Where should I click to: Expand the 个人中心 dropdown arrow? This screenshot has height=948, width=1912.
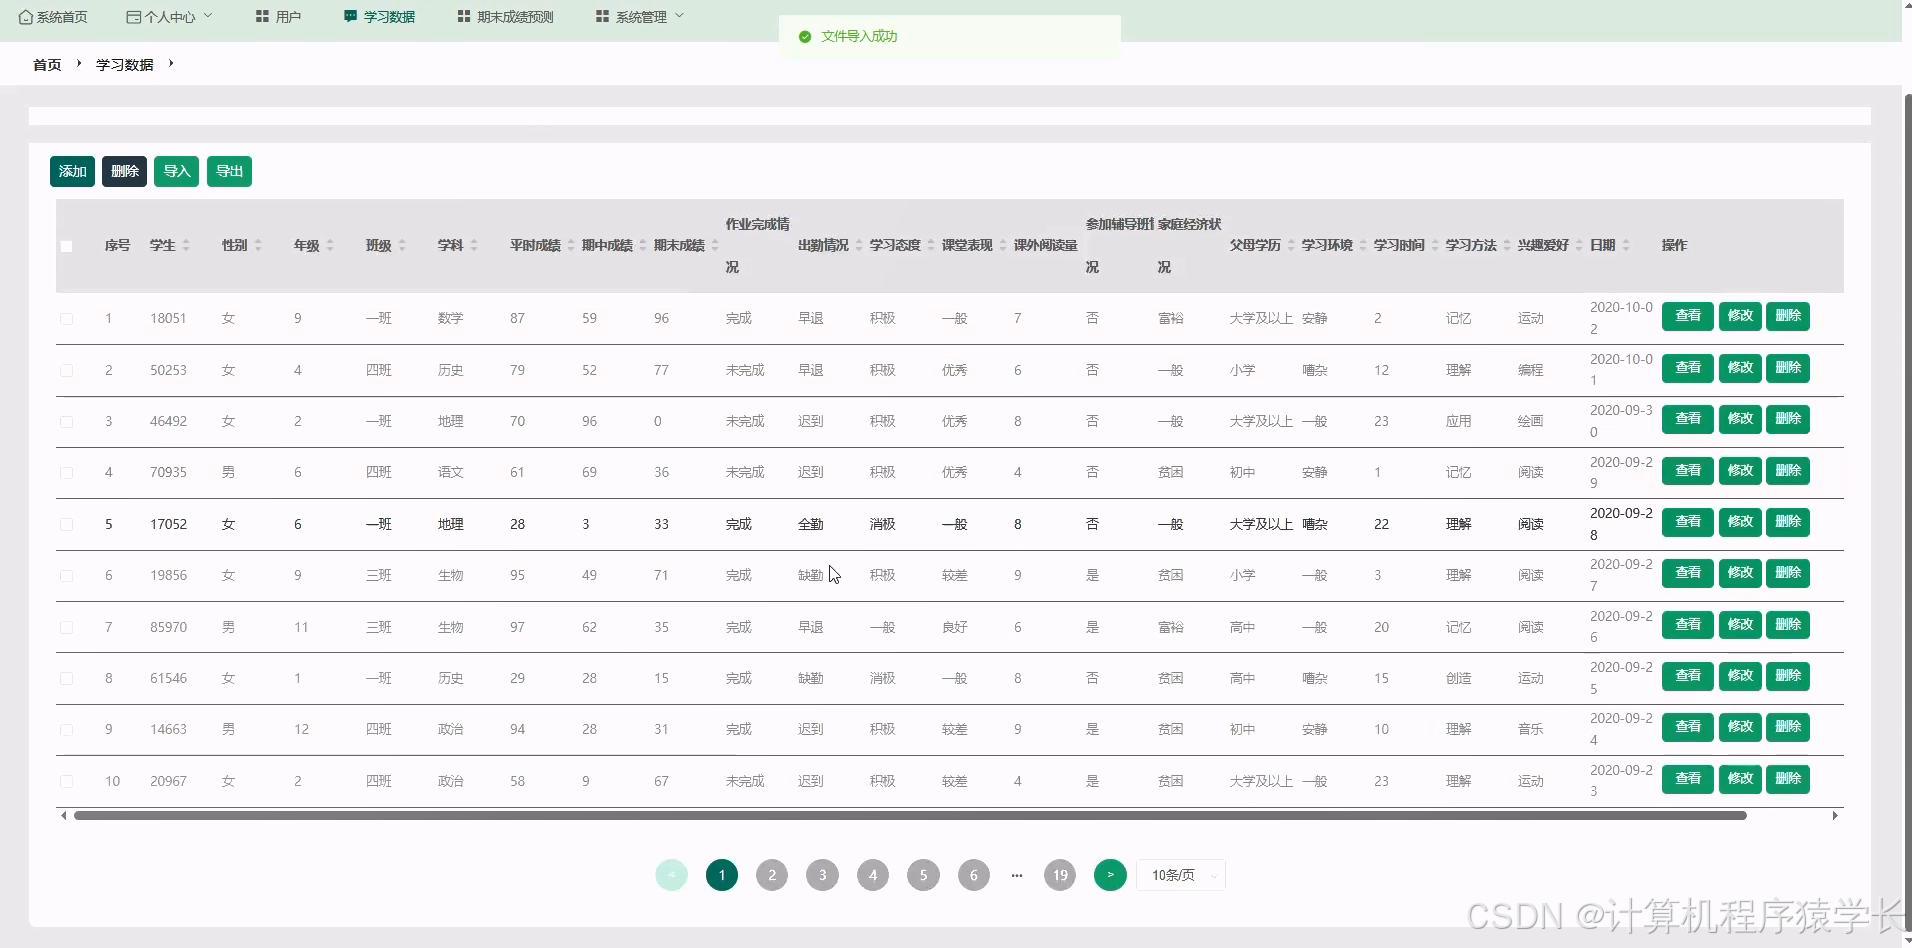[208, 16]
